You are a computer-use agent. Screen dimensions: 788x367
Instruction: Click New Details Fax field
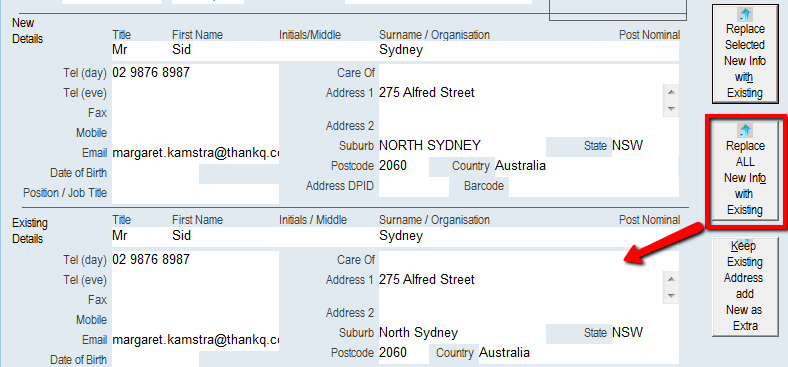195,113
